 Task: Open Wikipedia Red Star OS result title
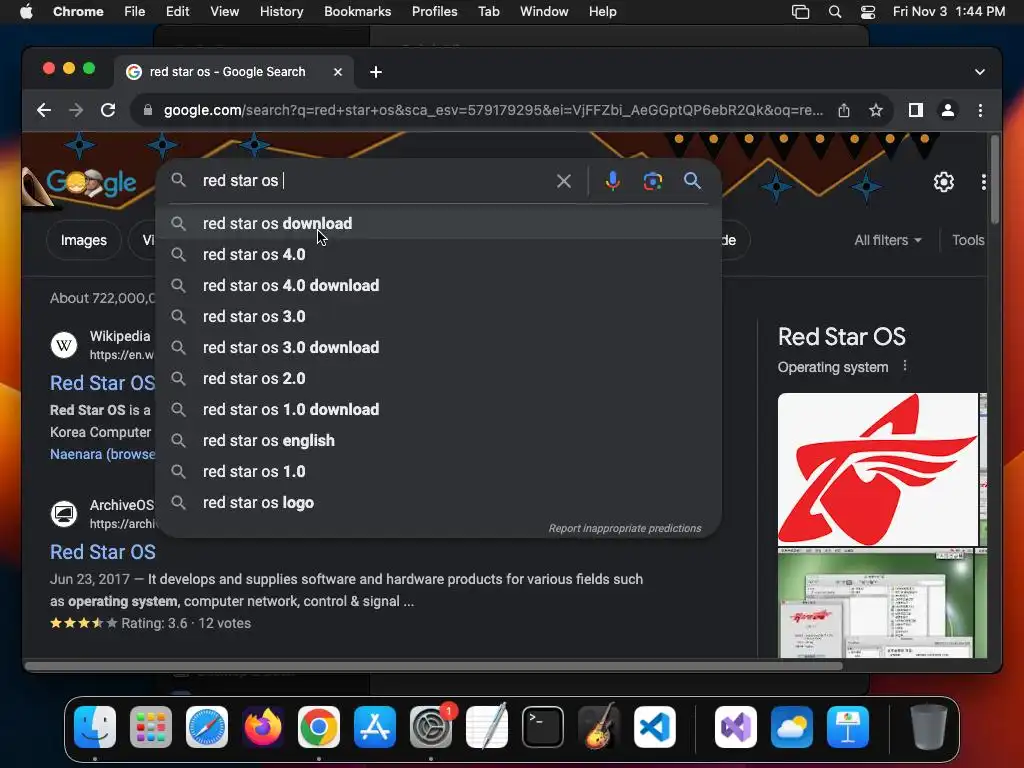click(103, 383)
